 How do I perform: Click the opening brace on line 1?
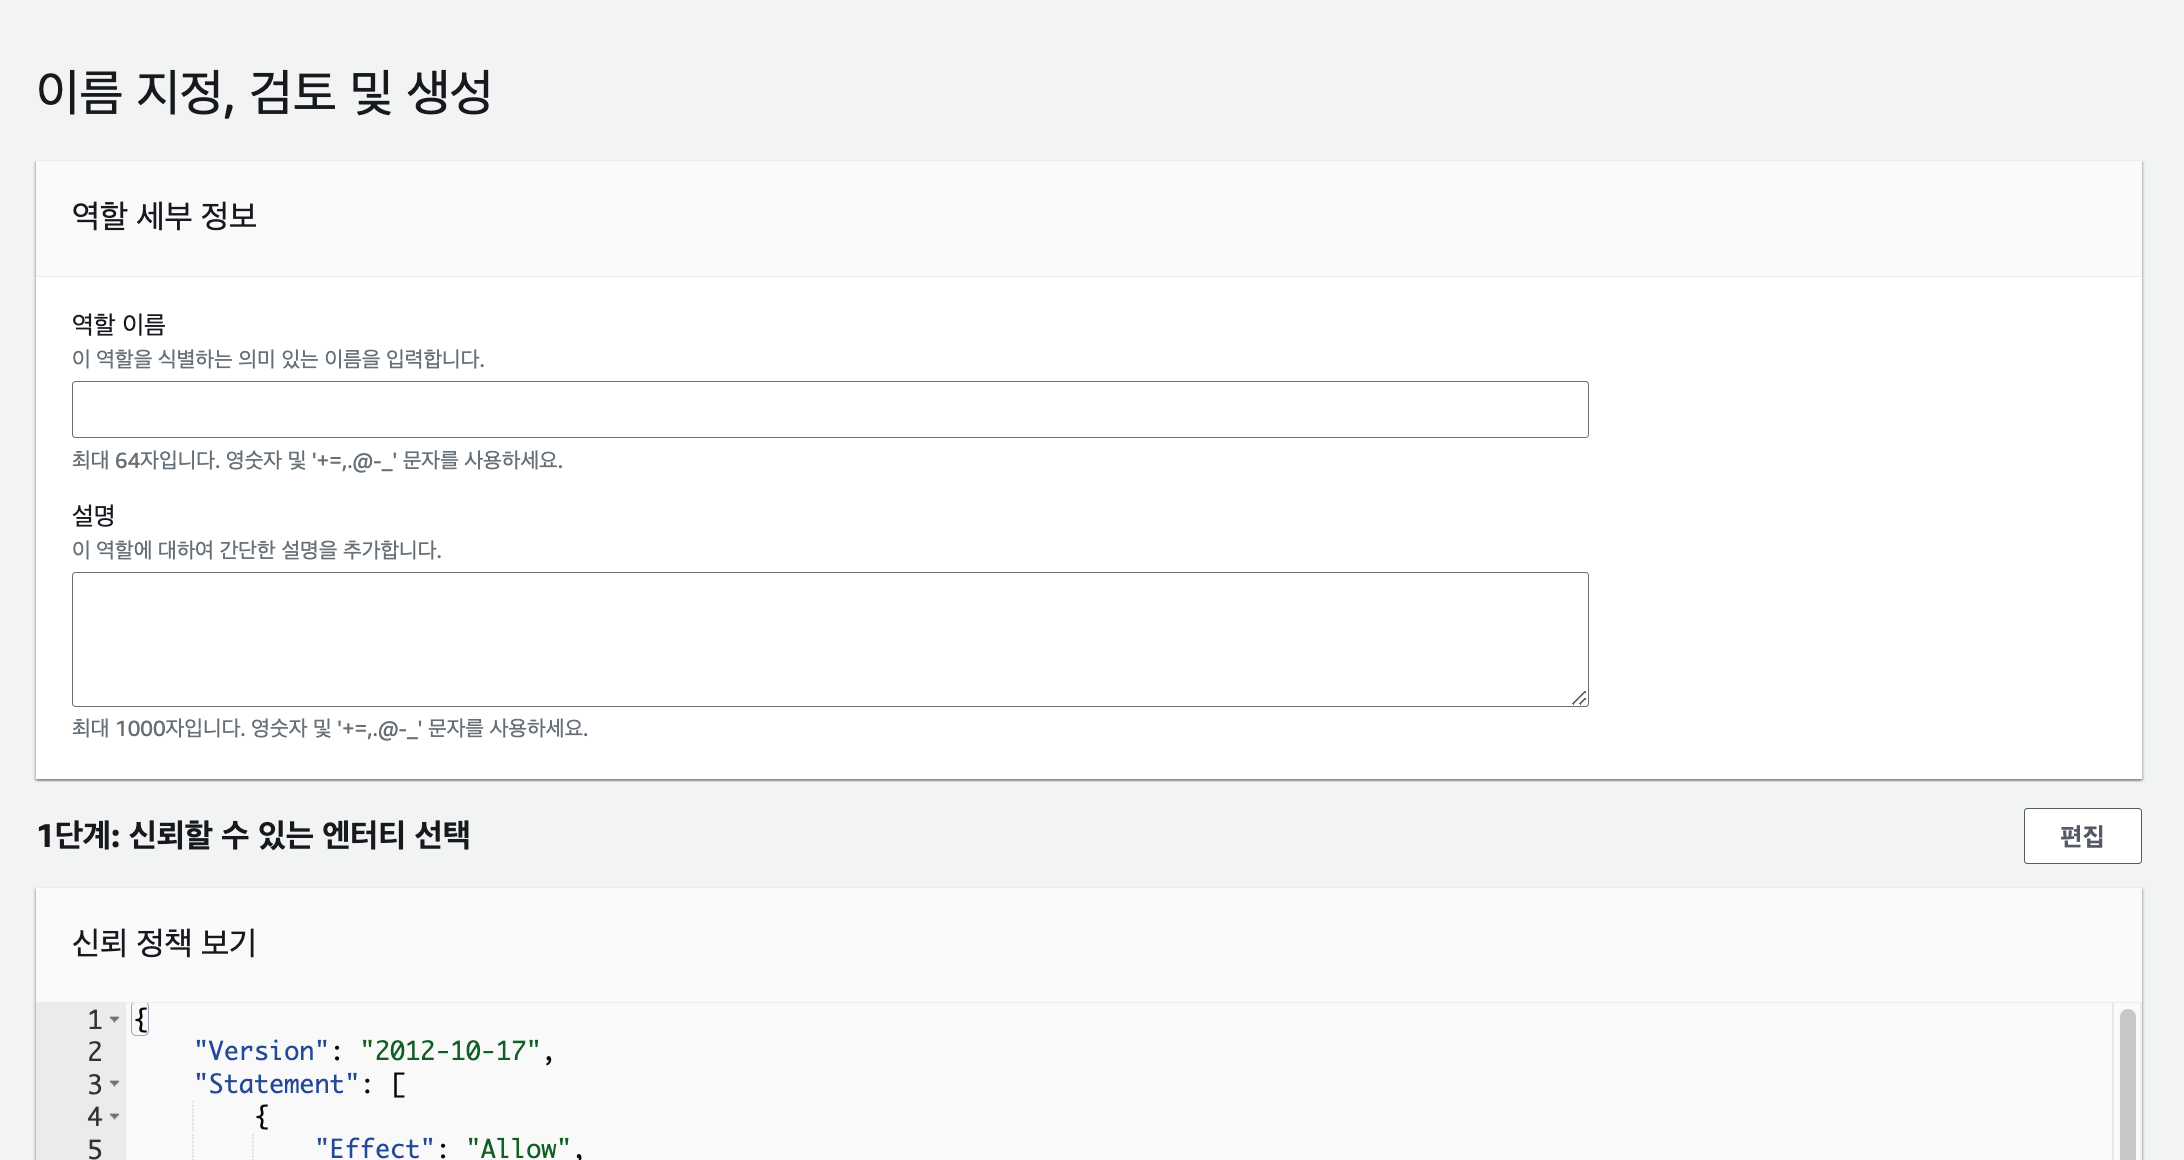click(x=141, y=1020)
